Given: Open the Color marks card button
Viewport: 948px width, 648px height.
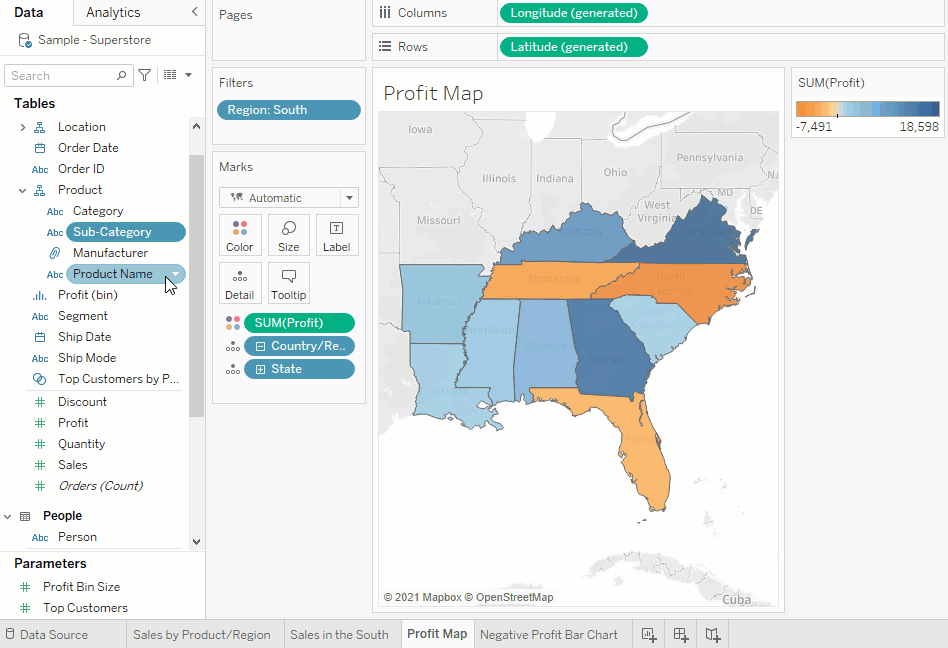Looking at the screenshot, I should pyautogui.click(x=240, y=235).
